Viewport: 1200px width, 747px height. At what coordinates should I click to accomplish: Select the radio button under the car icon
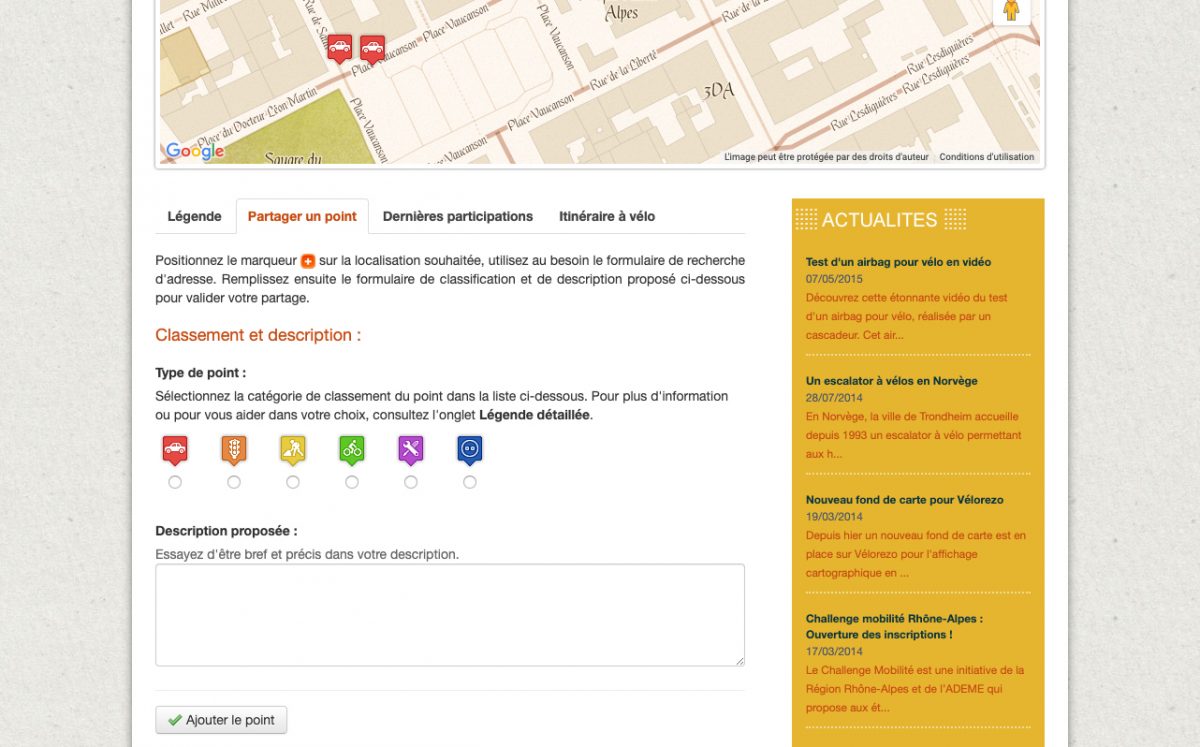(175, 482)
